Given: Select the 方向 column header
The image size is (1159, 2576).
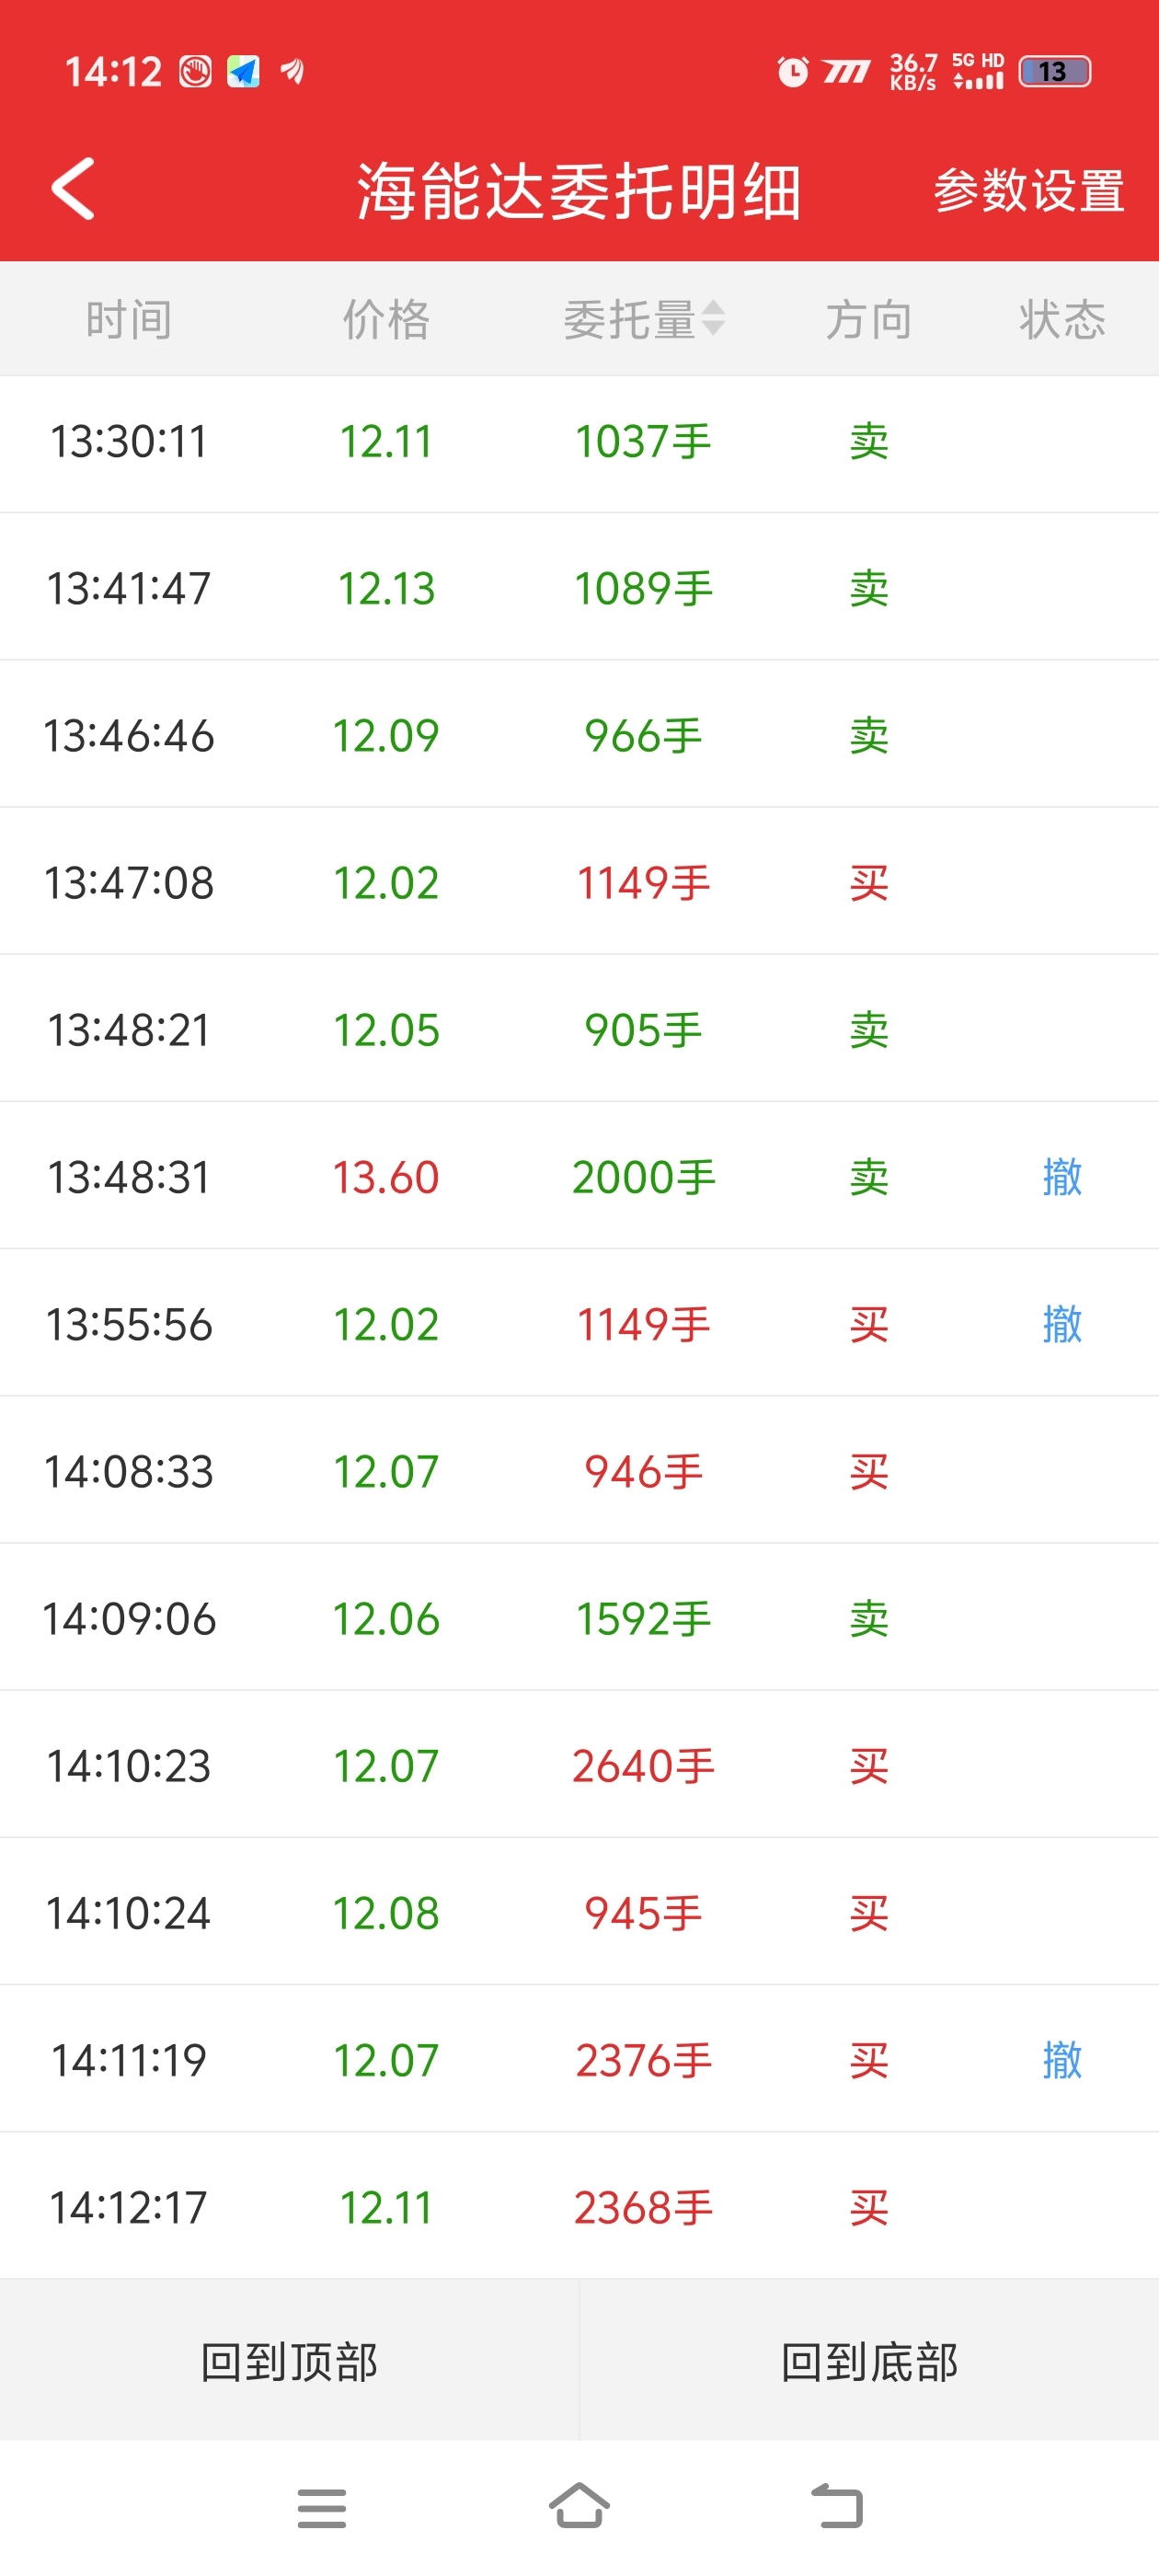Looking at the screenshot, I should coord(868,320).
